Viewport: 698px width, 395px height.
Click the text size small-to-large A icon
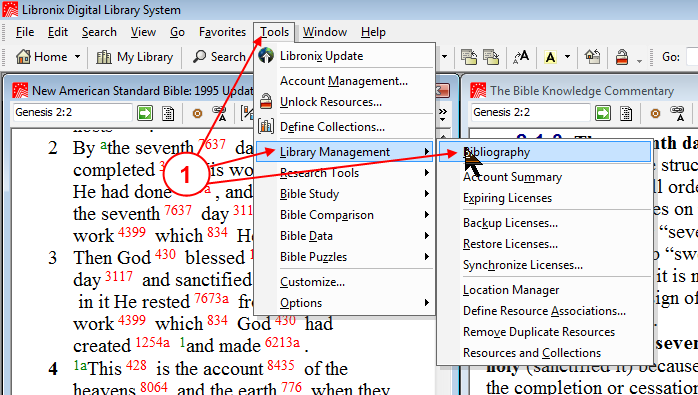tap(521, 57)
